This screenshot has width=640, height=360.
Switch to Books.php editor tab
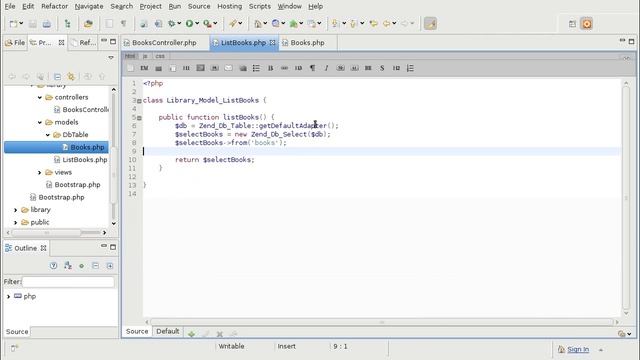(x=307, y=43)
